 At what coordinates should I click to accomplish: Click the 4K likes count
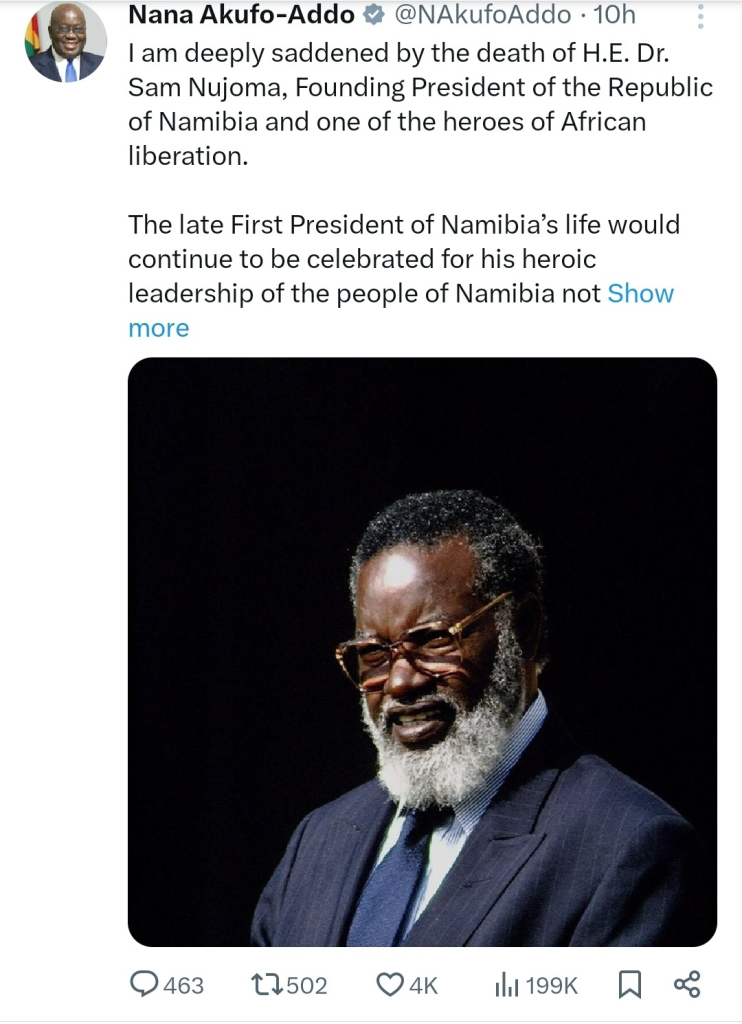click(423, 985)
